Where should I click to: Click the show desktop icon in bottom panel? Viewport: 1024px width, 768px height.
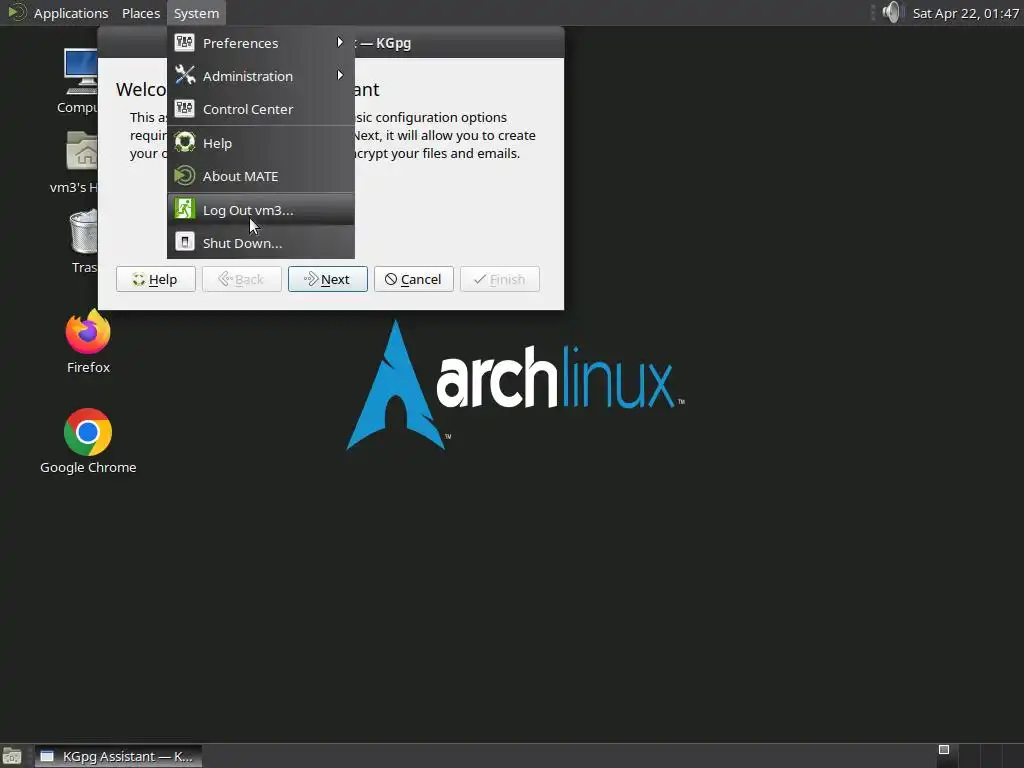pyautogui.click(x=12, y=756)
